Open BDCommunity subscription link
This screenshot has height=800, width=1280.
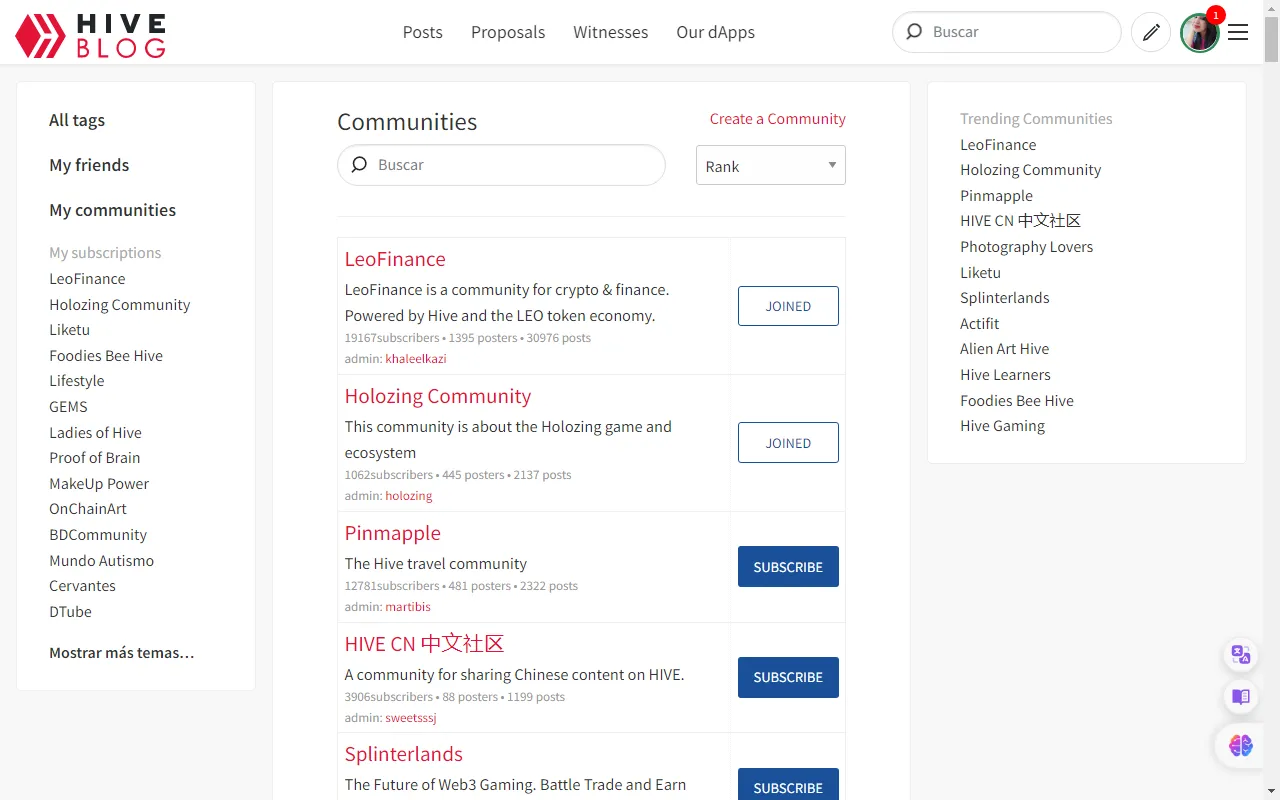[x=98, y=535]
